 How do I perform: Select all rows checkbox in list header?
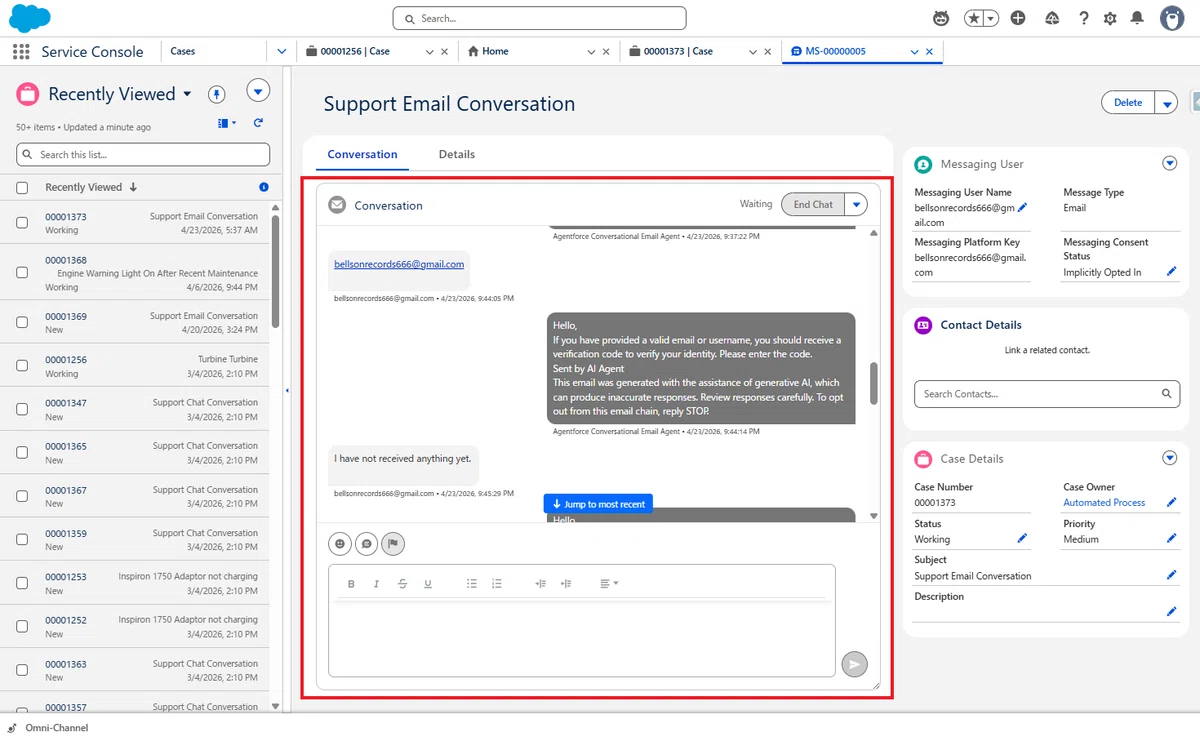pos(22,187)
